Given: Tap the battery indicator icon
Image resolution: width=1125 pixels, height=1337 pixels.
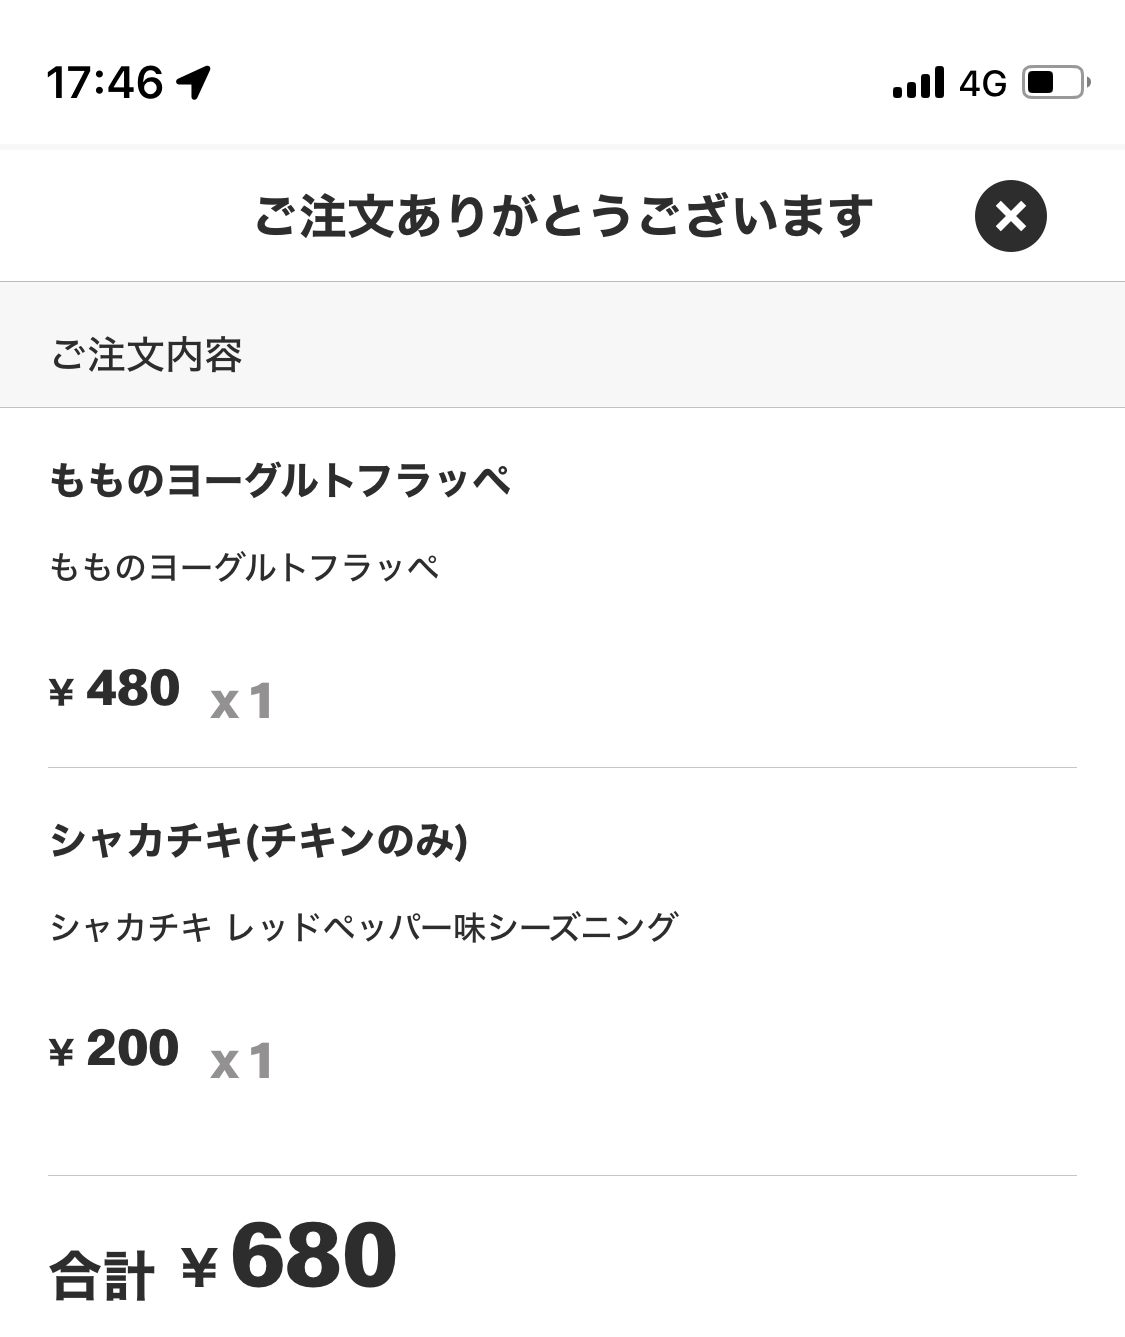Looking at the screenshot, I should click(1056, 82).
